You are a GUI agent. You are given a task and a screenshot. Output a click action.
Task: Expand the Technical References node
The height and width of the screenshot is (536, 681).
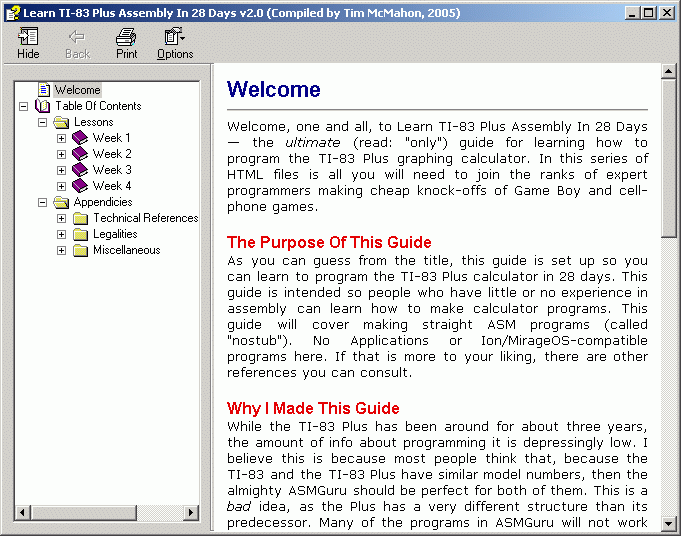(x=62, y=218)
